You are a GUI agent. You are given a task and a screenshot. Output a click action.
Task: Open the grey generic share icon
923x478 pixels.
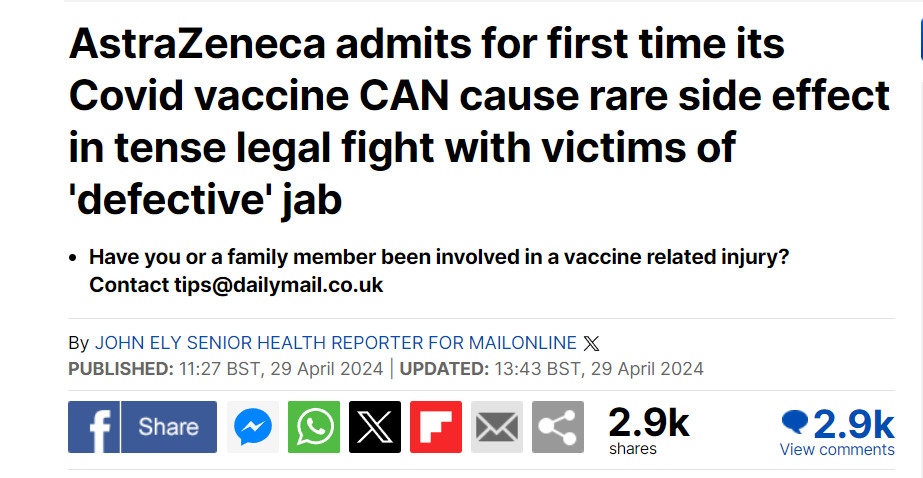point(558,427)
